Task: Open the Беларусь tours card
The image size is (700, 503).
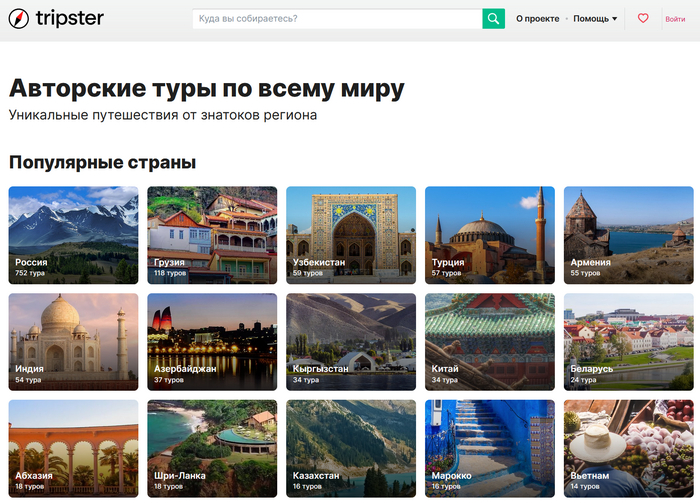Action: click(x=629, y=342)
